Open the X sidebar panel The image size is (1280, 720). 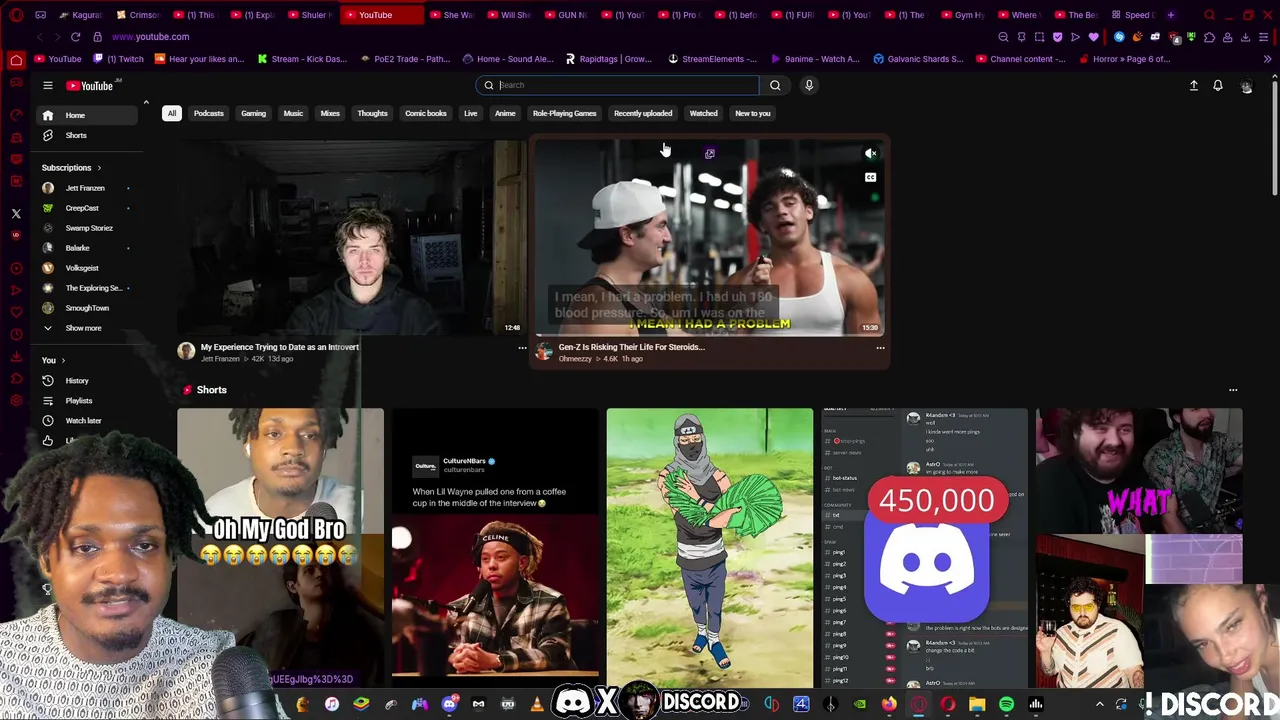coord(16,213)
